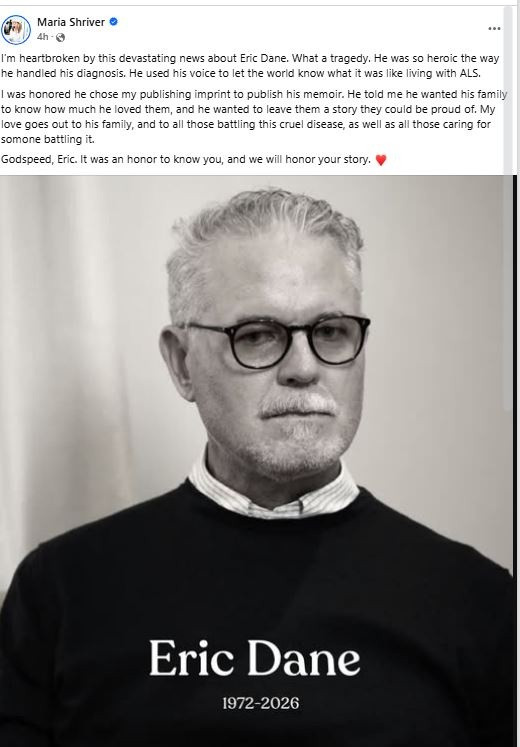Click the globe public-privacy icon
Image resolution: width=520 pixels, height=747 pixels.
tap(60, 37)
